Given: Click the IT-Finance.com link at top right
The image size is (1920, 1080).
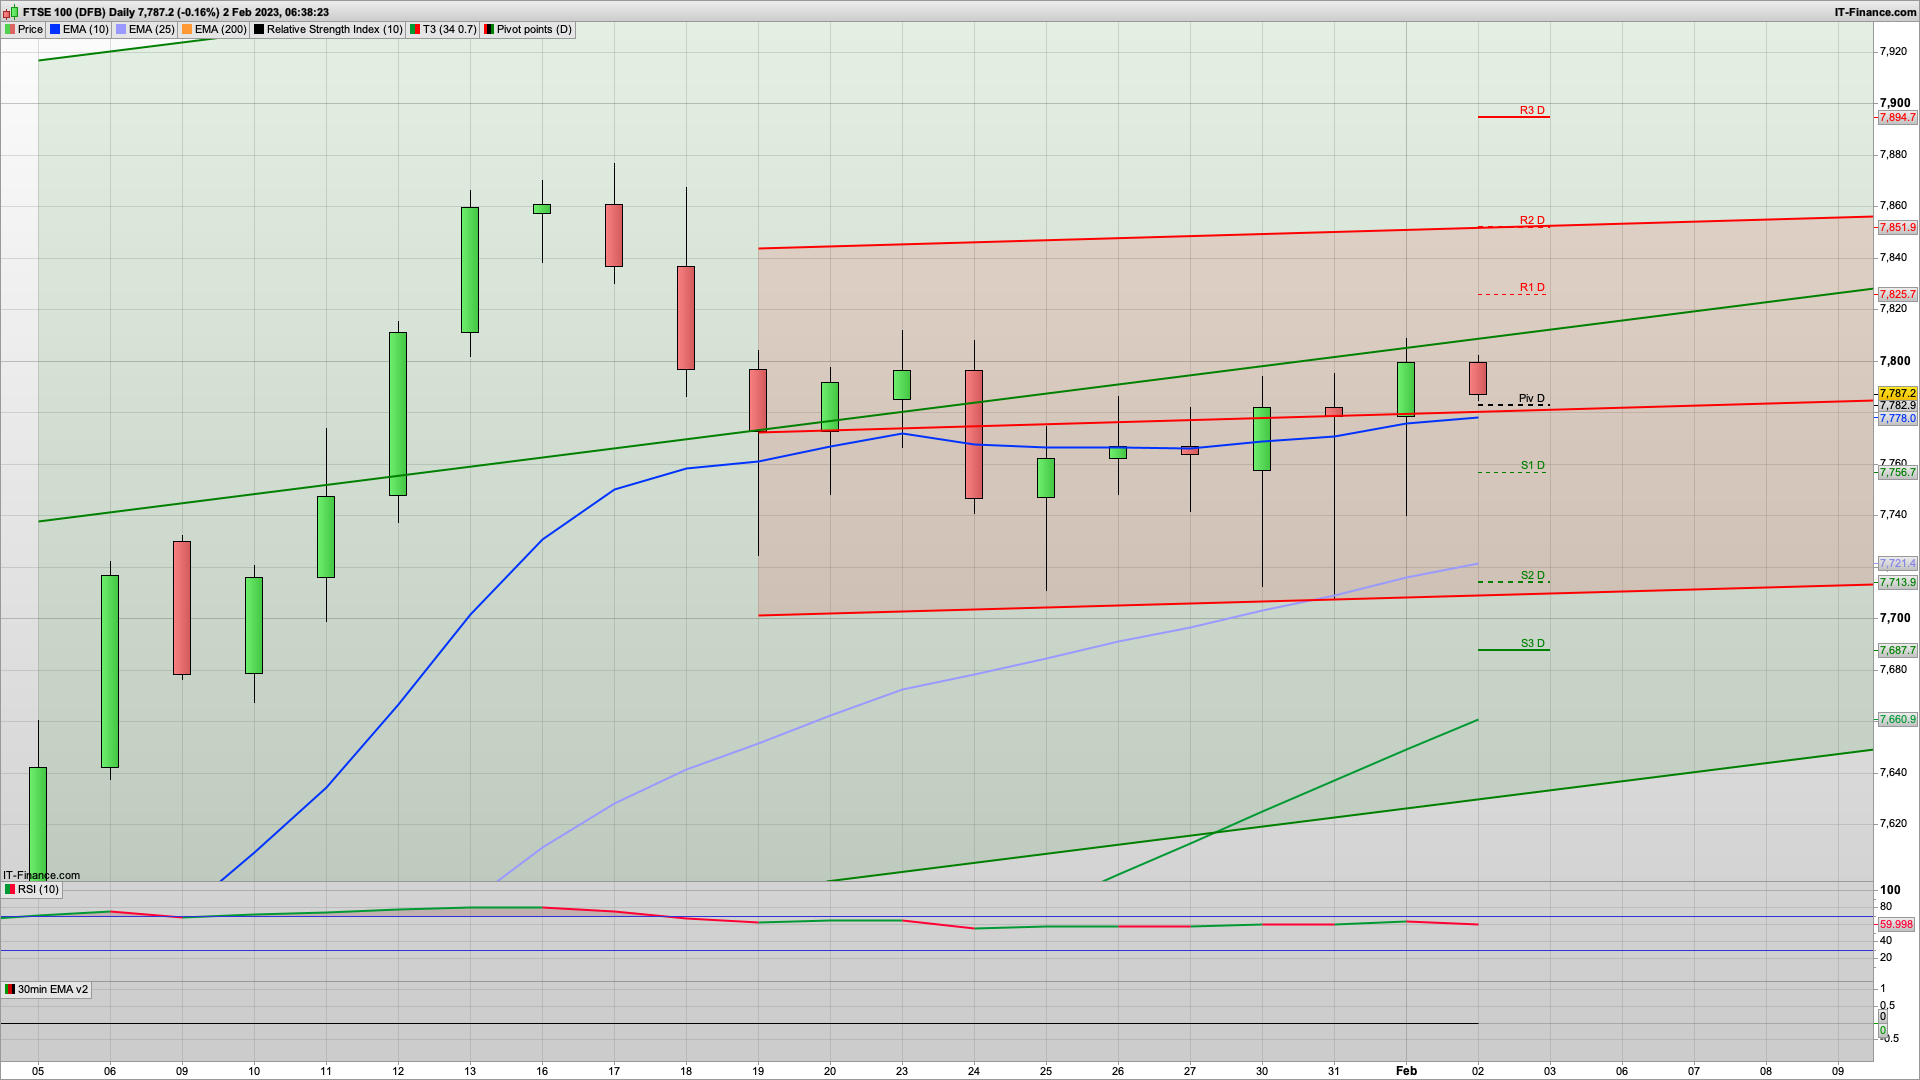Looking at the screenshot, I should coord(1875,12).
